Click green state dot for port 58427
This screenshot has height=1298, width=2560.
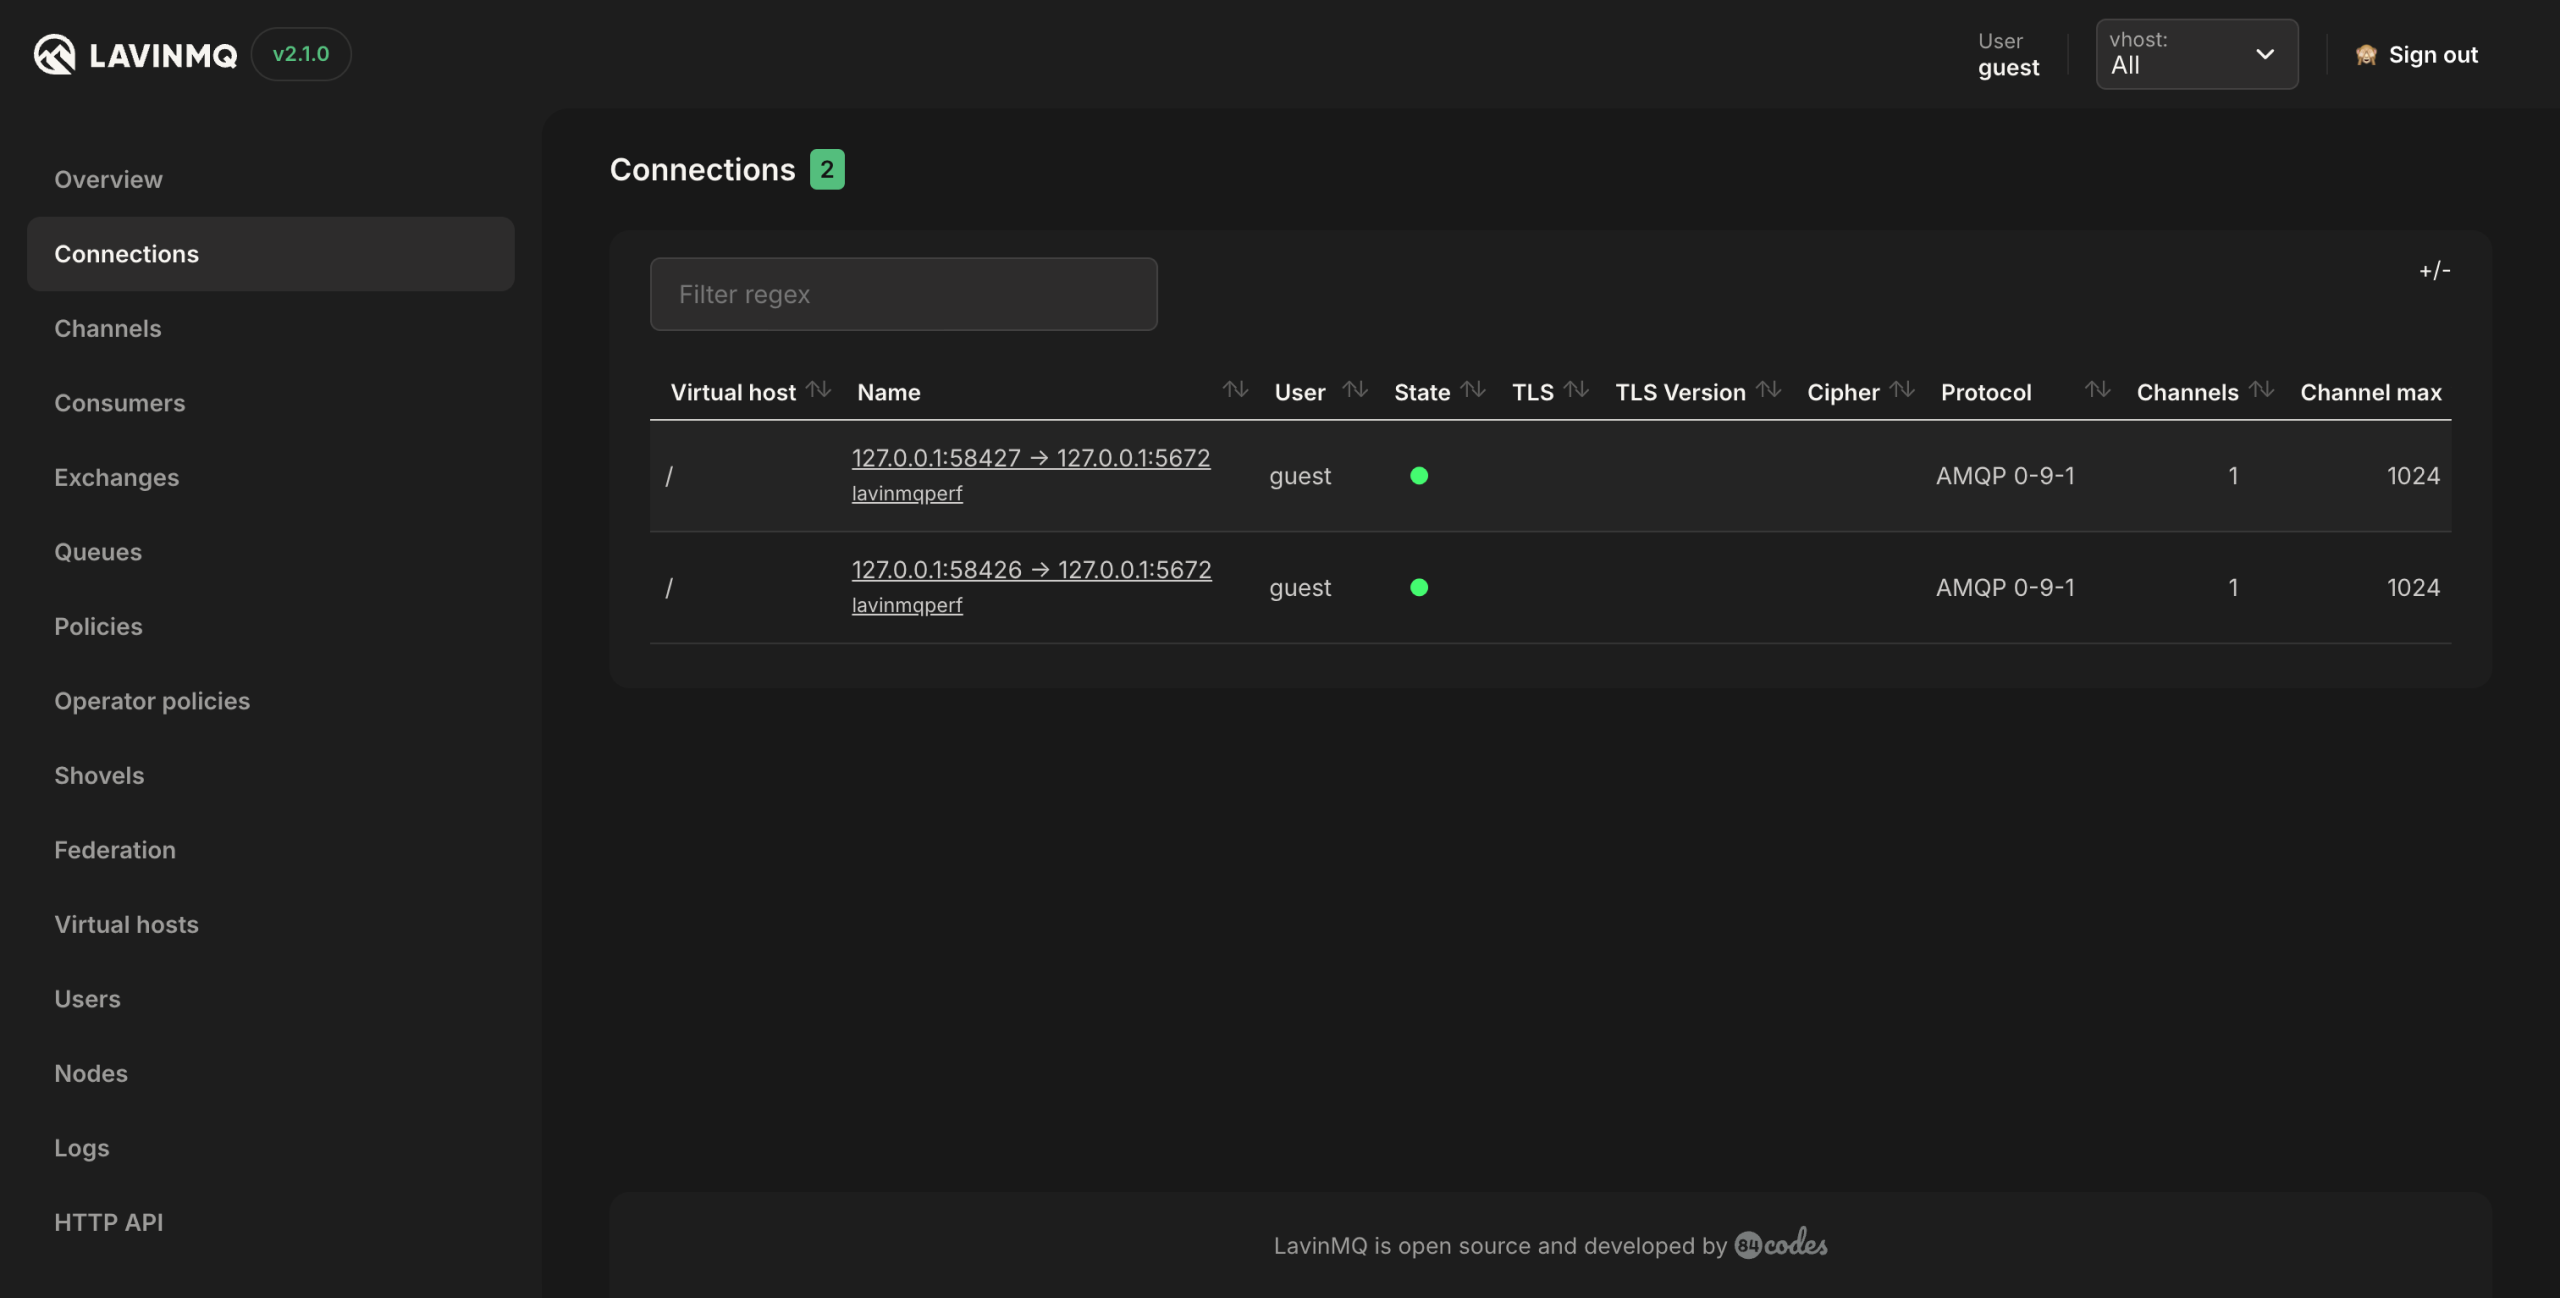coord(1419,476)
